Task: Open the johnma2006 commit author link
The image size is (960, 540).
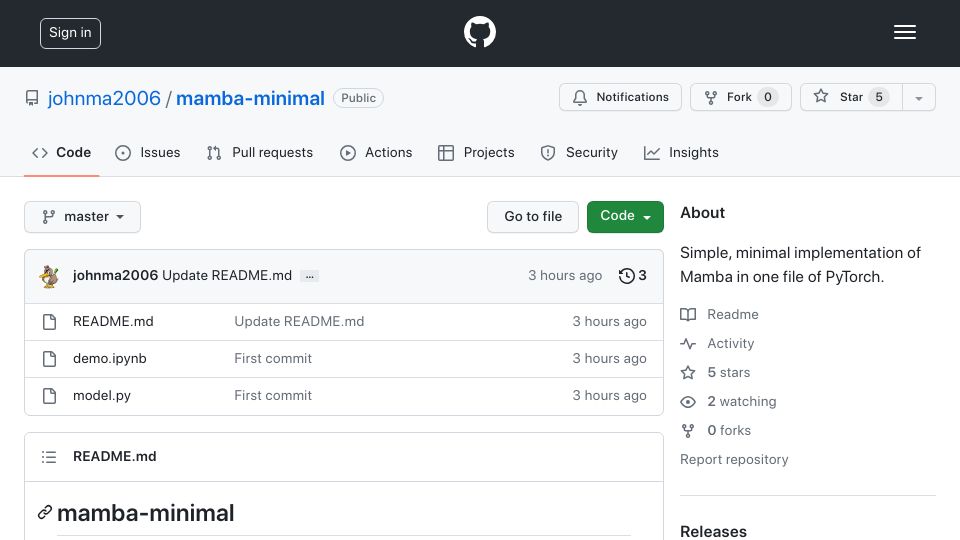Action: [115, 276]
